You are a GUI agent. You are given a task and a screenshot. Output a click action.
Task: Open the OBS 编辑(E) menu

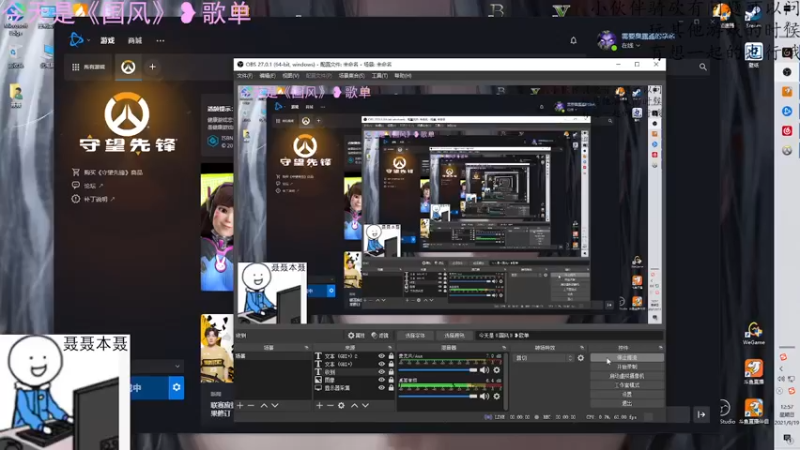pos(267,76)
